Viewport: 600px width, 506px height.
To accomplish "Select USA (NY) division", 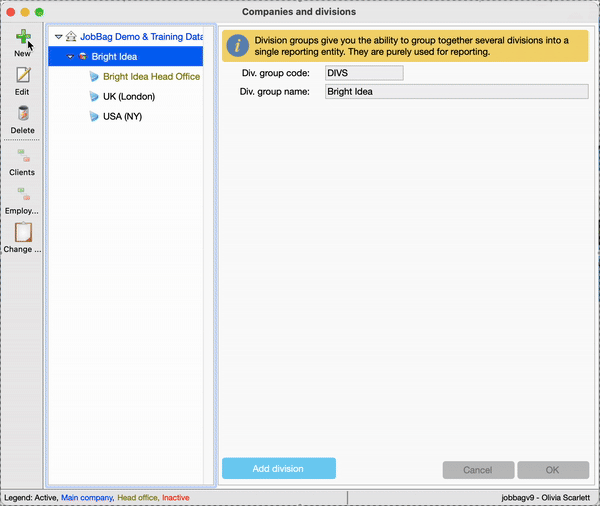I will click(122, 116).
